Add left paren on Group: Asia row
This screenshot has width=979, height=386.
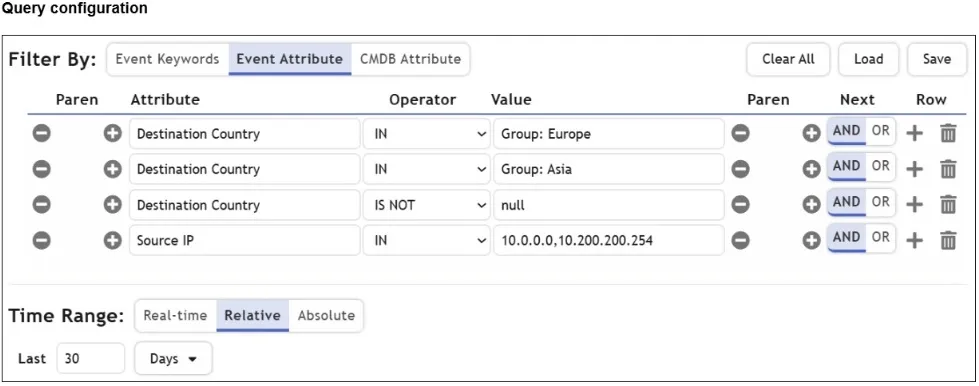click(112, 169)
